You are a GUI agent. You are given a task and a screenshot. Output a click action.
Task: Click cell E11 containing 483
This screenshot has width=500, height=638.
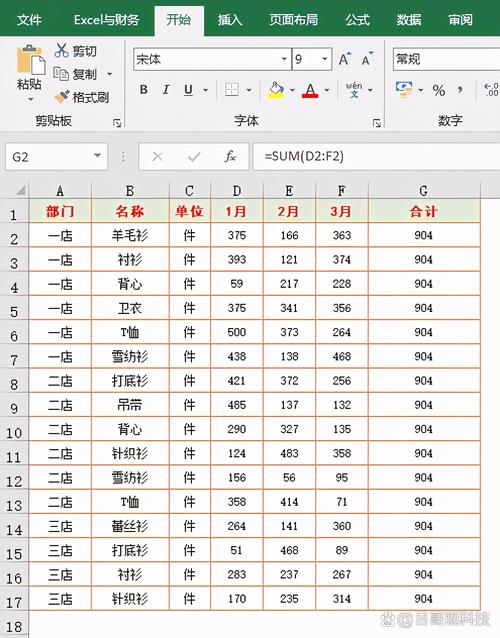click(x=289, y=453)
